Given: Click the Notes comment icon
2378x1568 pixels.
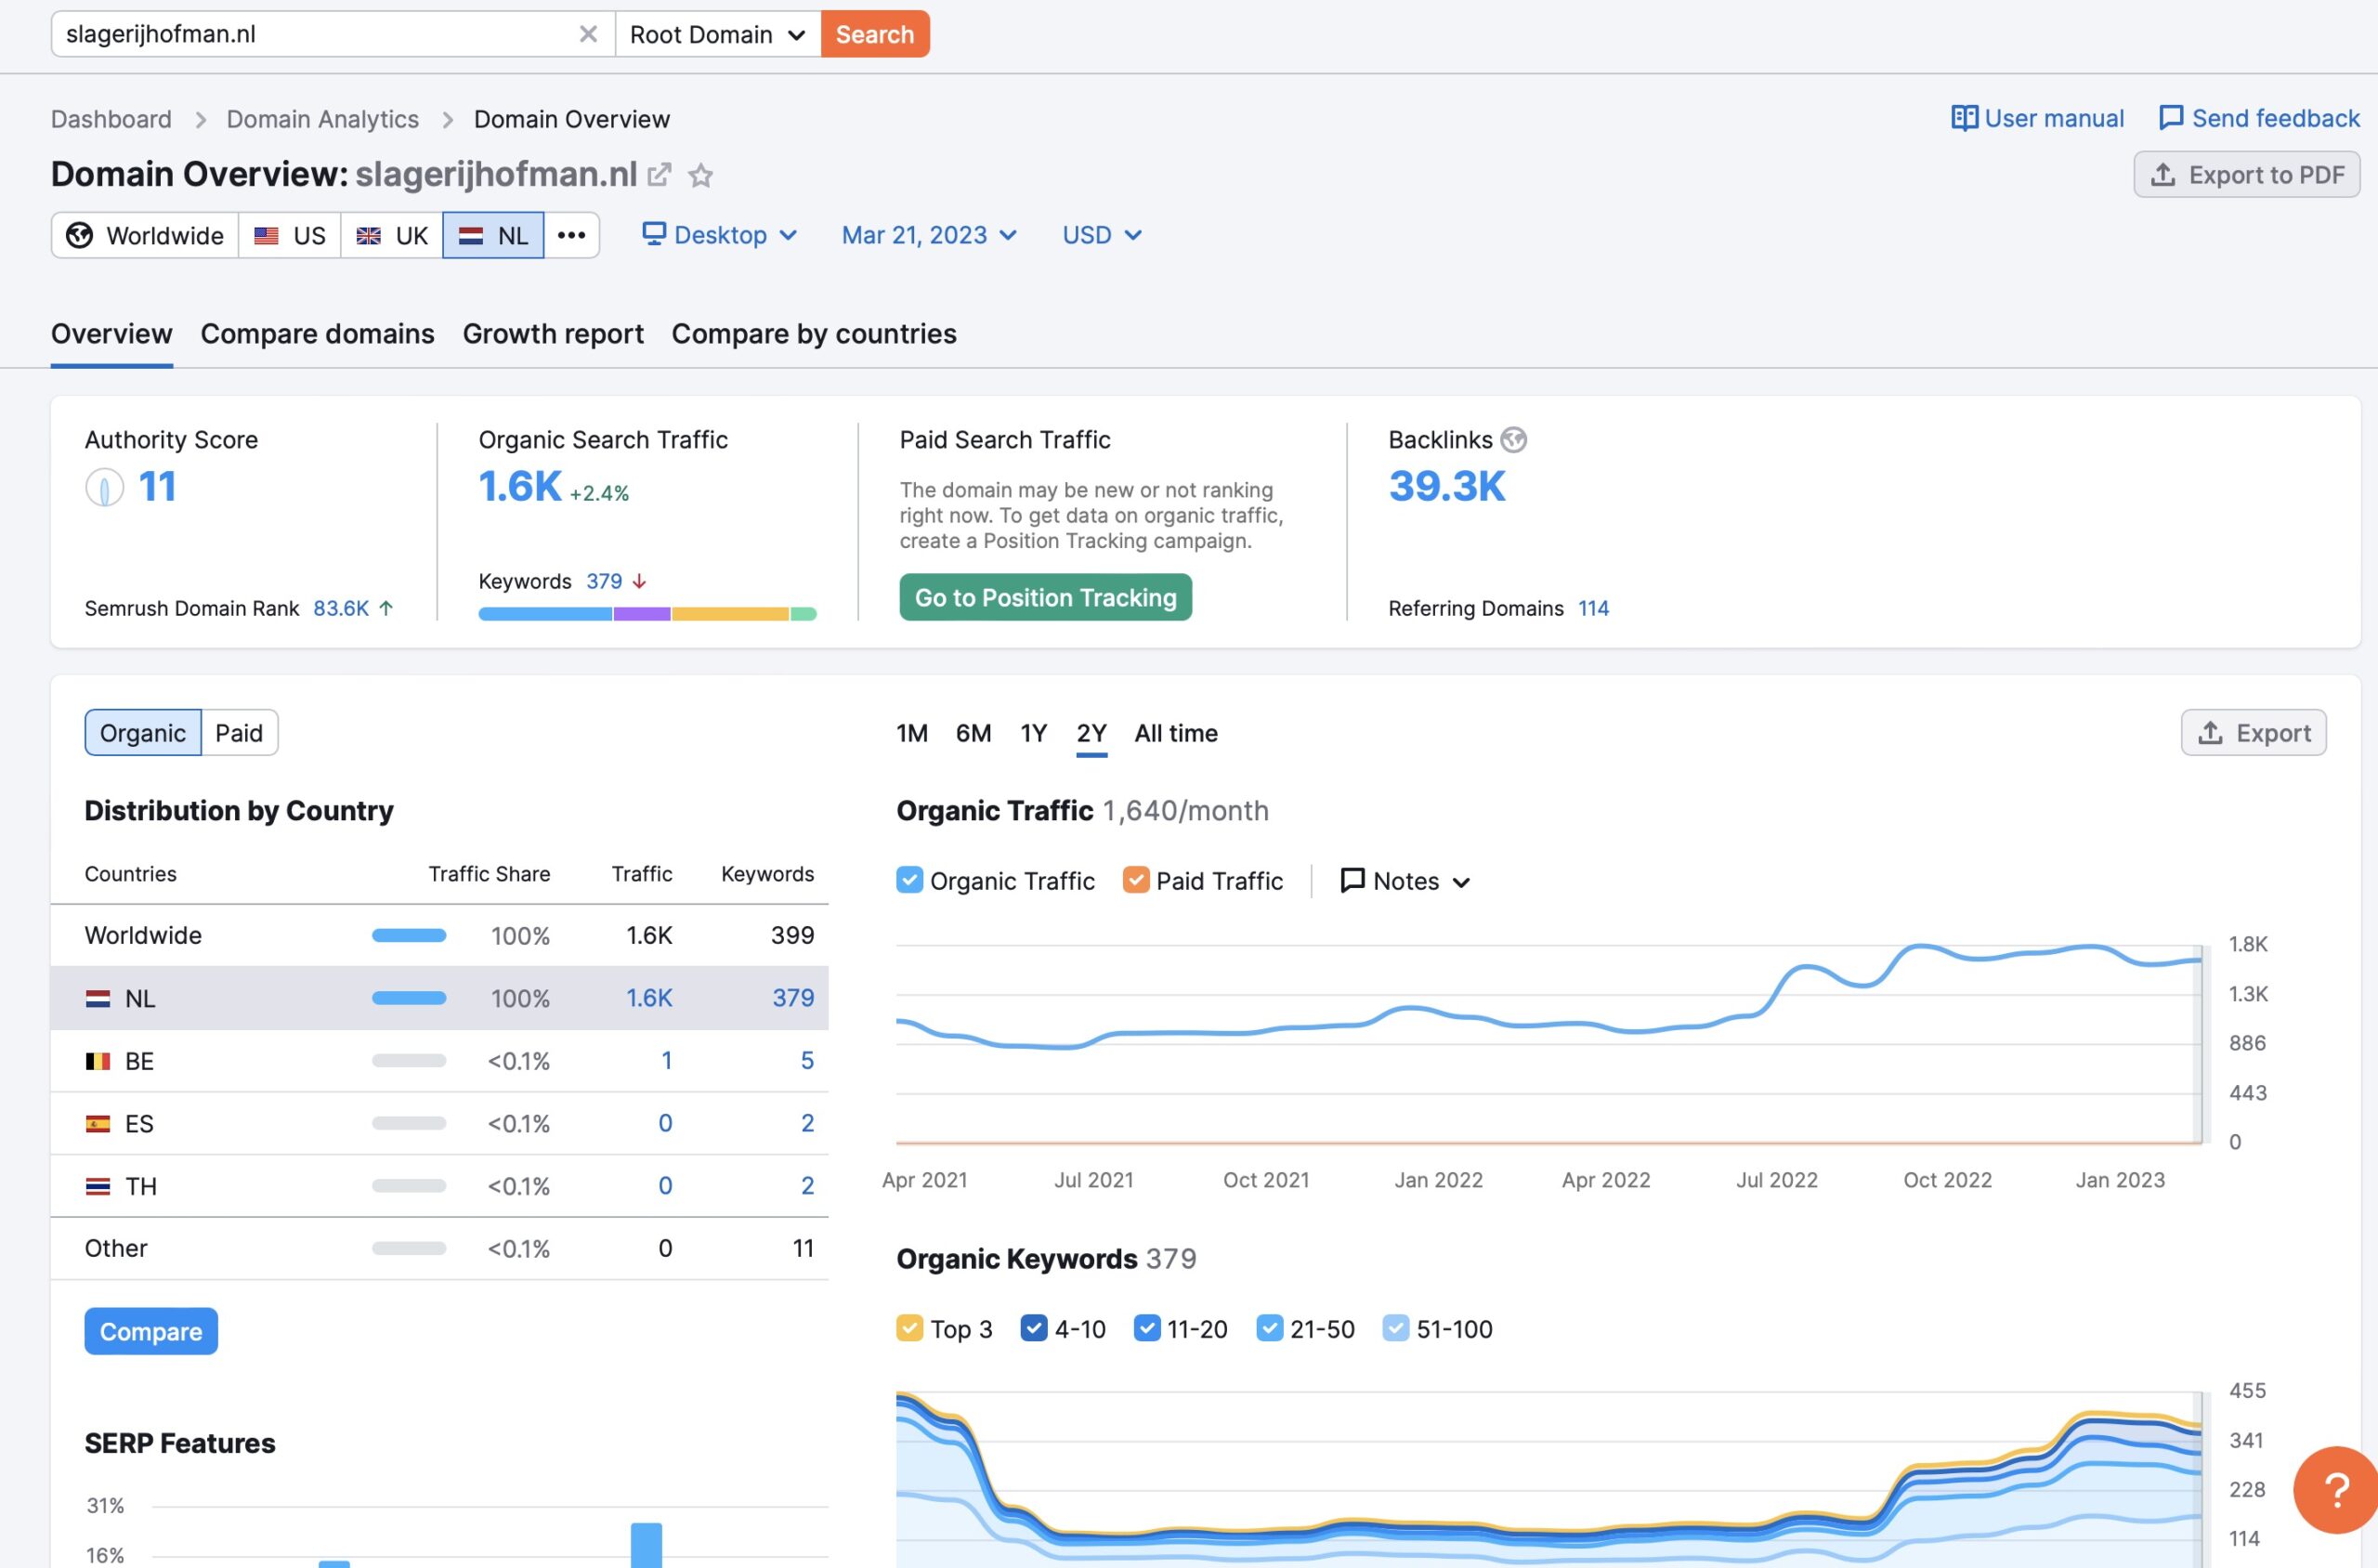Looking at the screenshot, I should (1352, 880).
